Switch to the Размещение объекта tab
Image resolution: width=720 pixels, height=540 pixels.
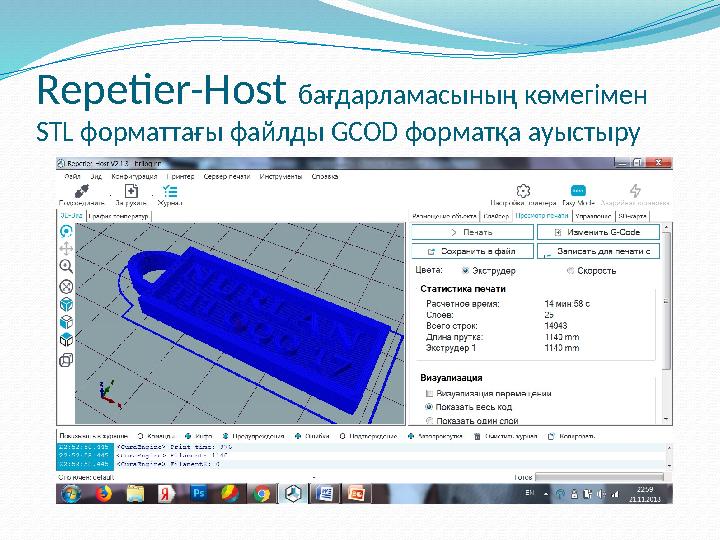tap(444, 216)
